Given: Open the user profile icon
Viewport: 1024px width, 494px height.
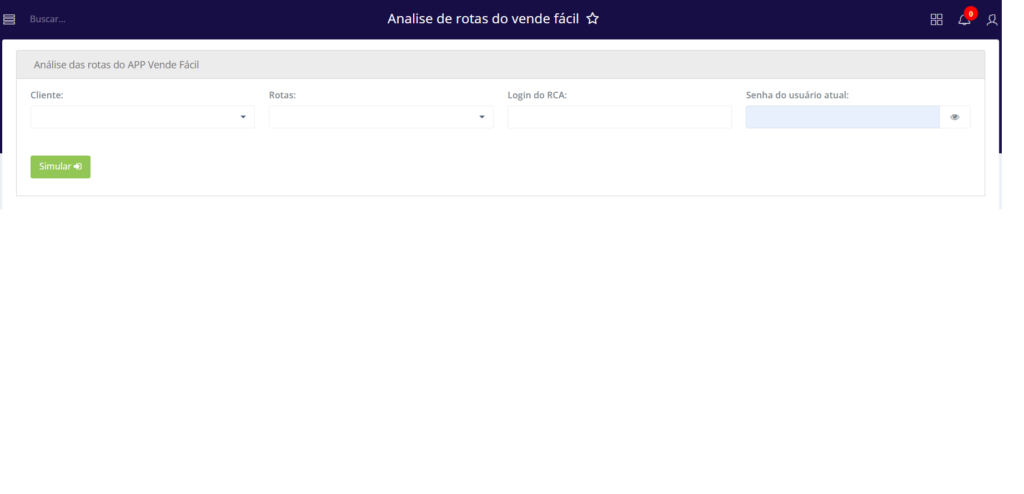Looking at the screenshot, I should tap(992, 20).
